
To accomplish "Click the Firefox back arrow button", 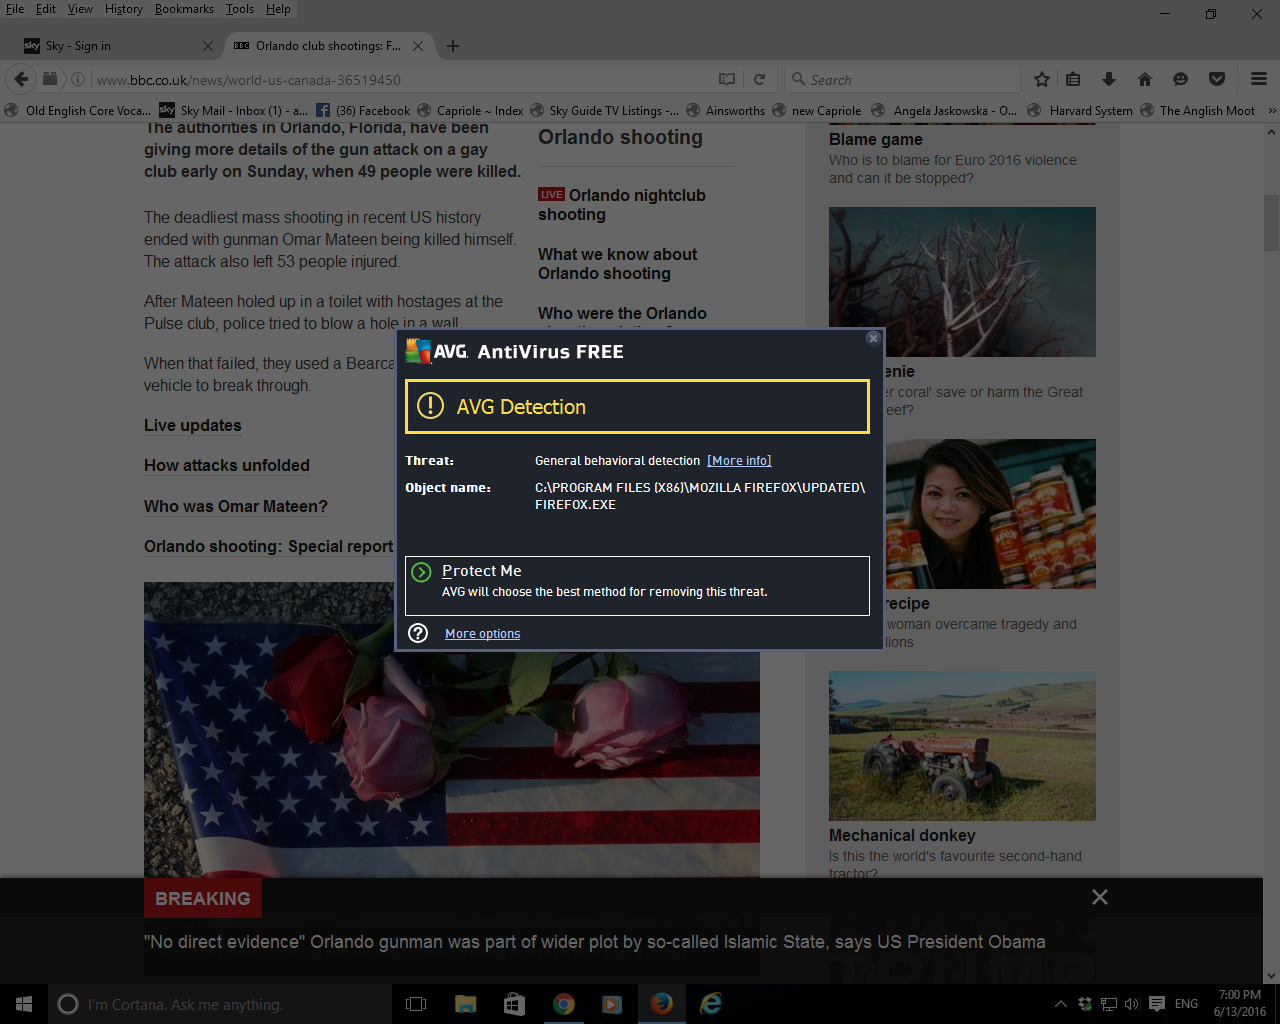I will pos(21,79).
